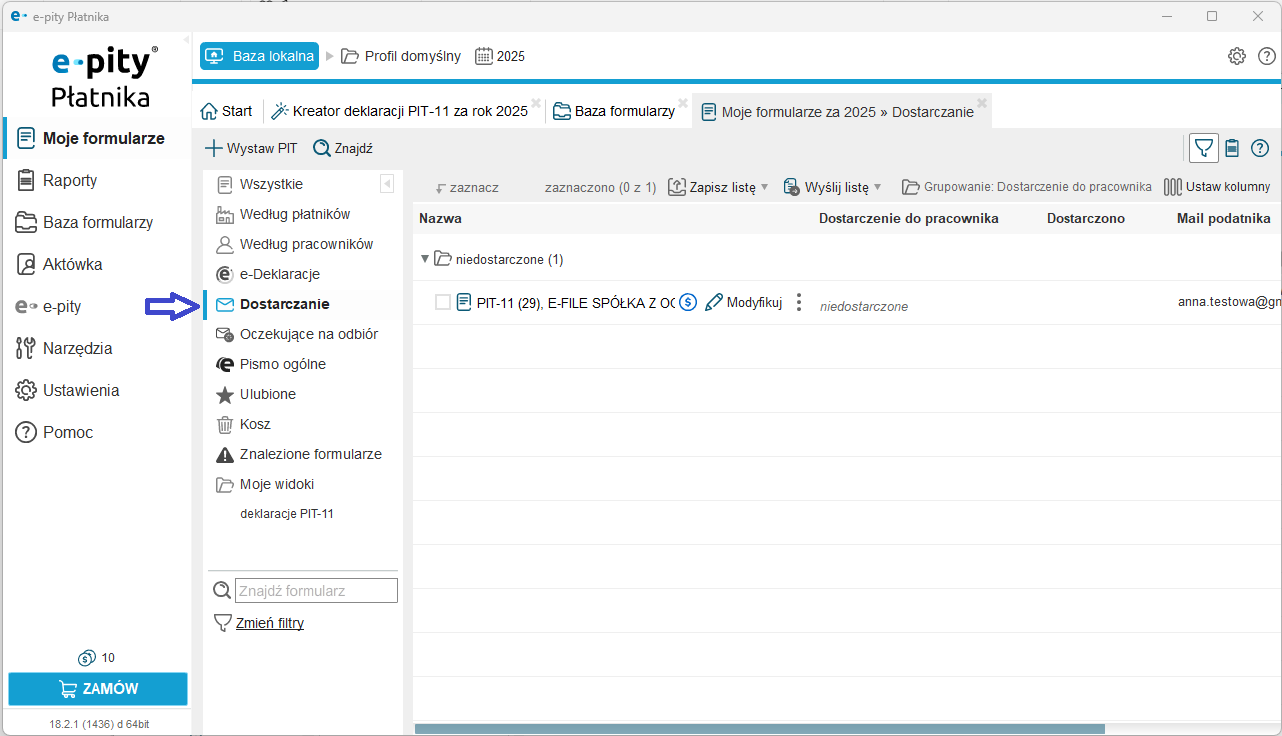Screen dimensions: 1282x736
Task: Click zaznacz to select all forms
Action: tap(467, 187)
